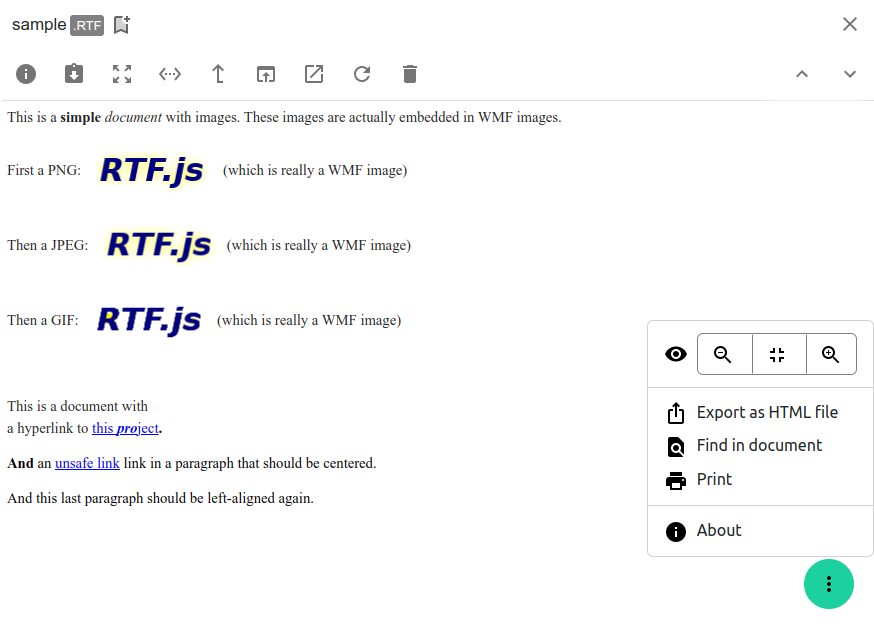Zoom in using the magnifier plus control
Screen dimensions: 874x628
(831, 354)
